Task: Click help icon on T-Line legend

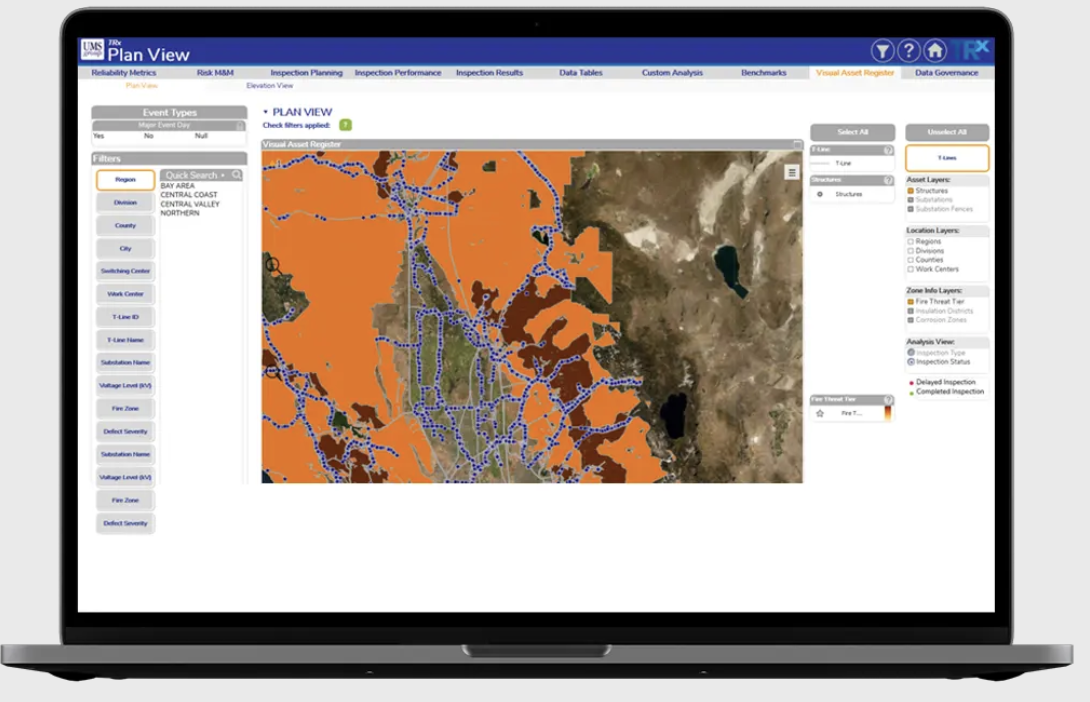Action: click(888, 150)
